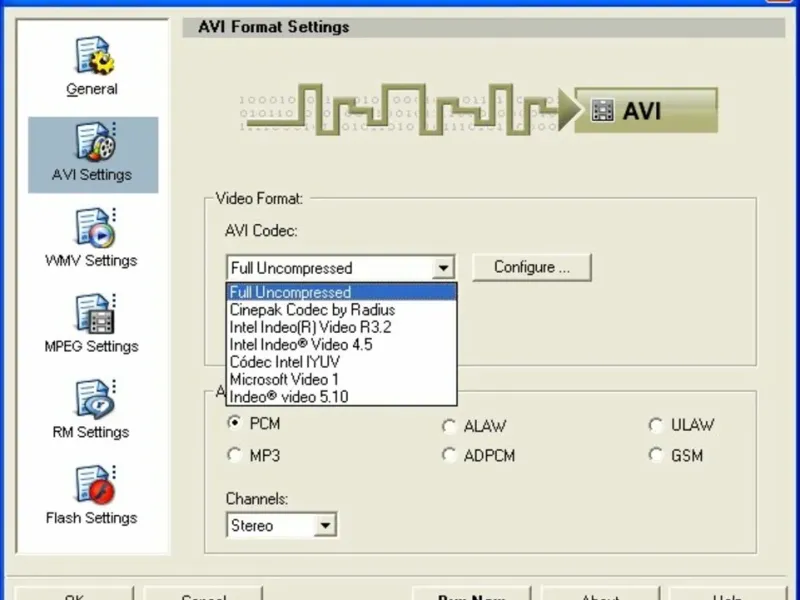Image resolution: width=800 pixels, height=600 pixels.
Task: Choose Cinepak Codec by Radius
Action: 341,310
